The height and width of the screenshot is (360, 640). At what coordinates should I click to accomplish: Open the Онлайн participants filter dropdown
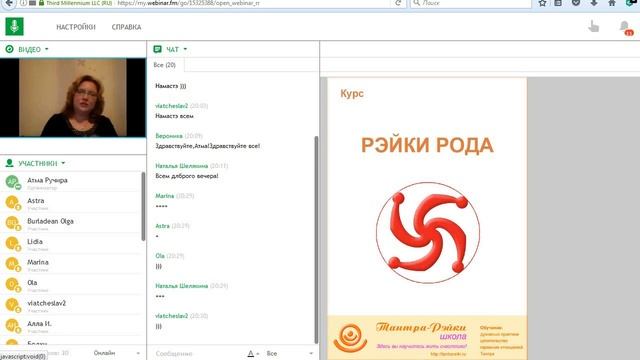117,353
